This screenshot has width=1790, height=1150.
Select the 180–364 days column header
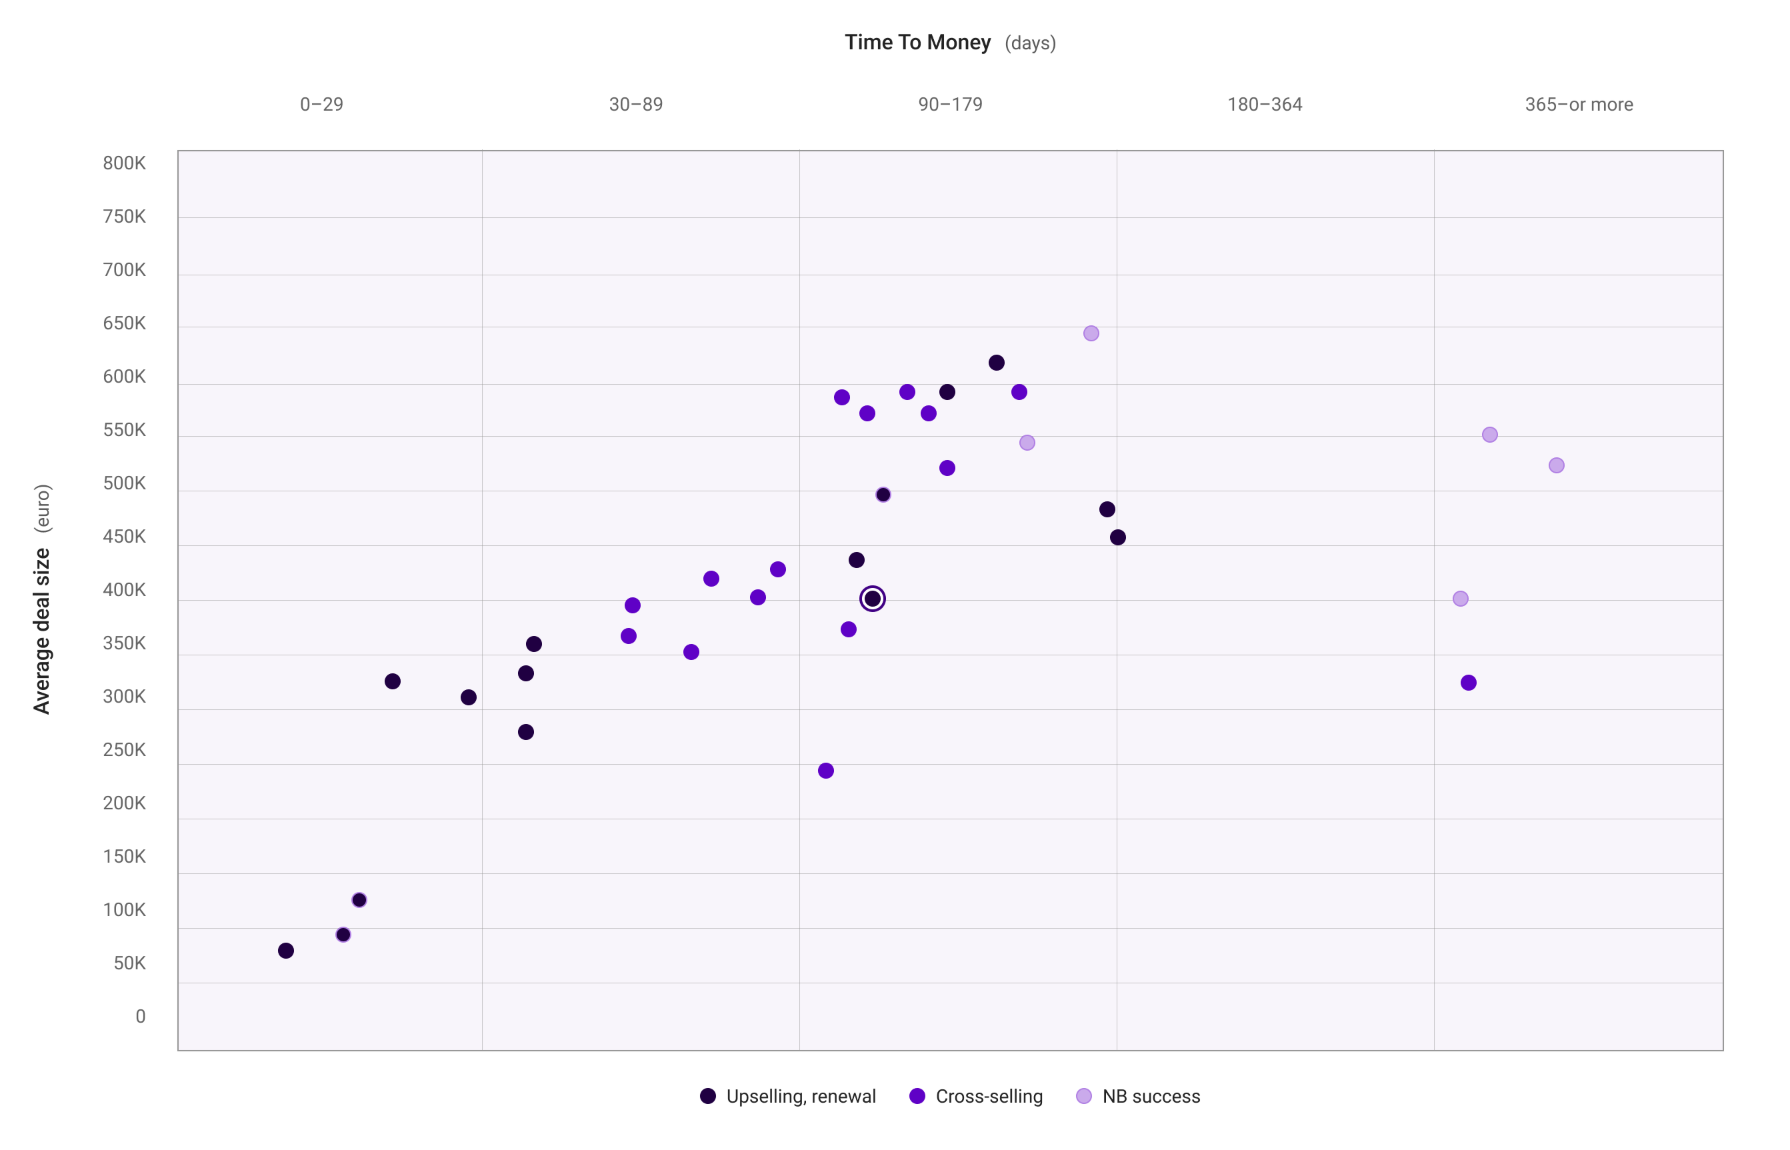coord(1264,105)
